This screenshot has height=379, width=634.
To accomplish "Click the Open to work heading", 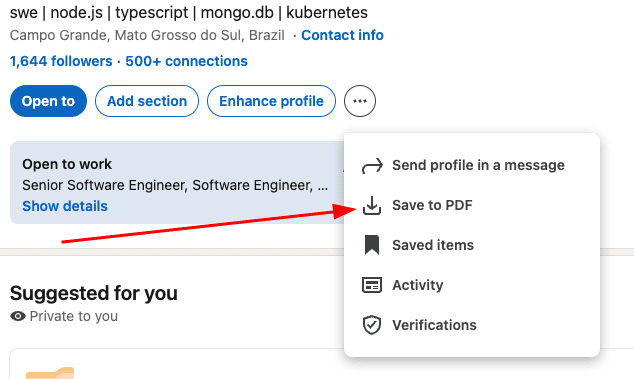I will coord(67,164).
